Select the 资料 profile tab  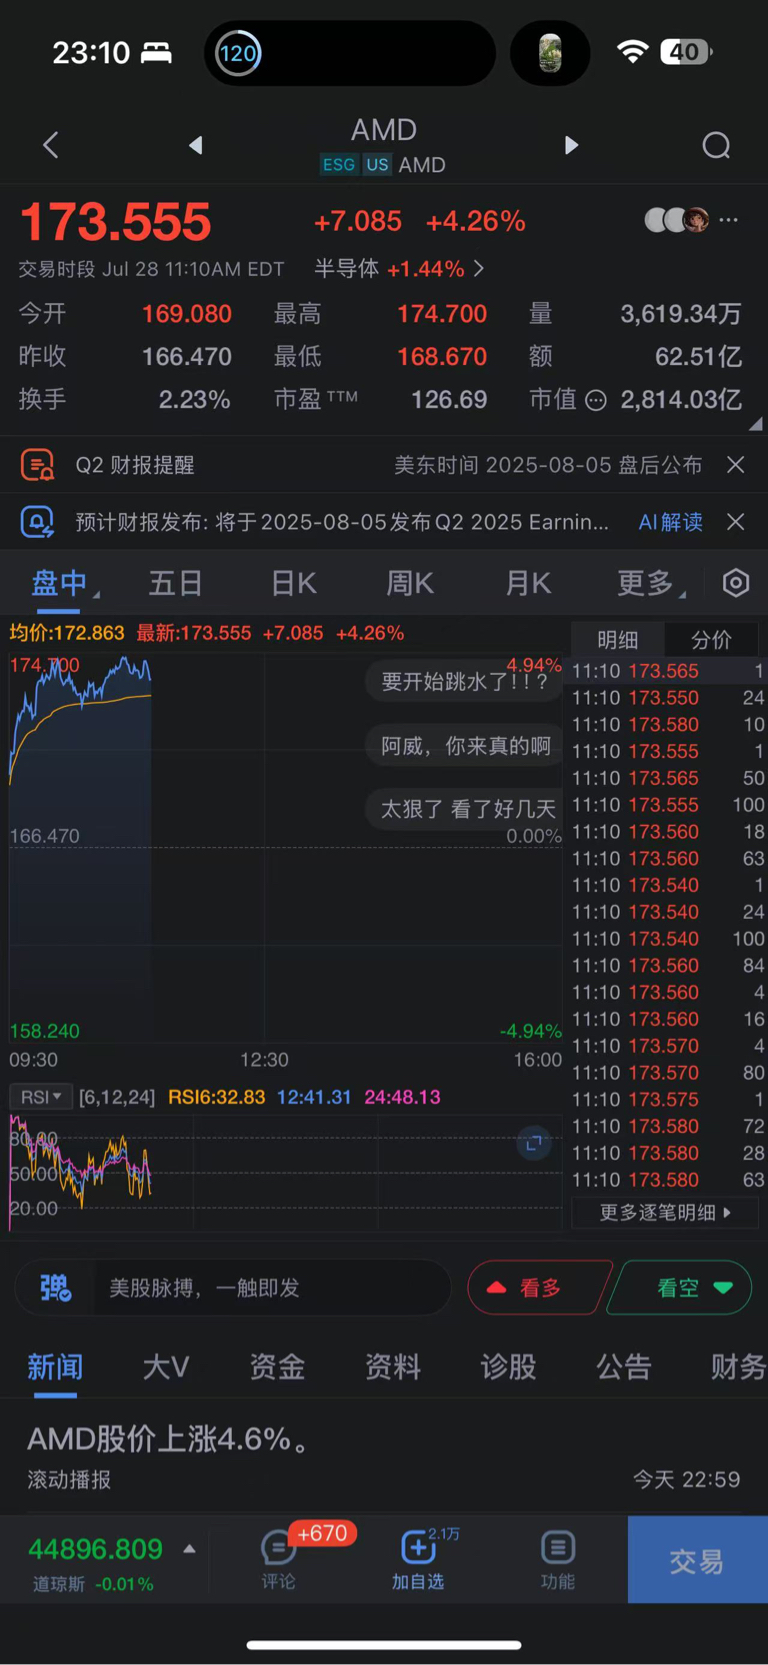click(393, 1367)
